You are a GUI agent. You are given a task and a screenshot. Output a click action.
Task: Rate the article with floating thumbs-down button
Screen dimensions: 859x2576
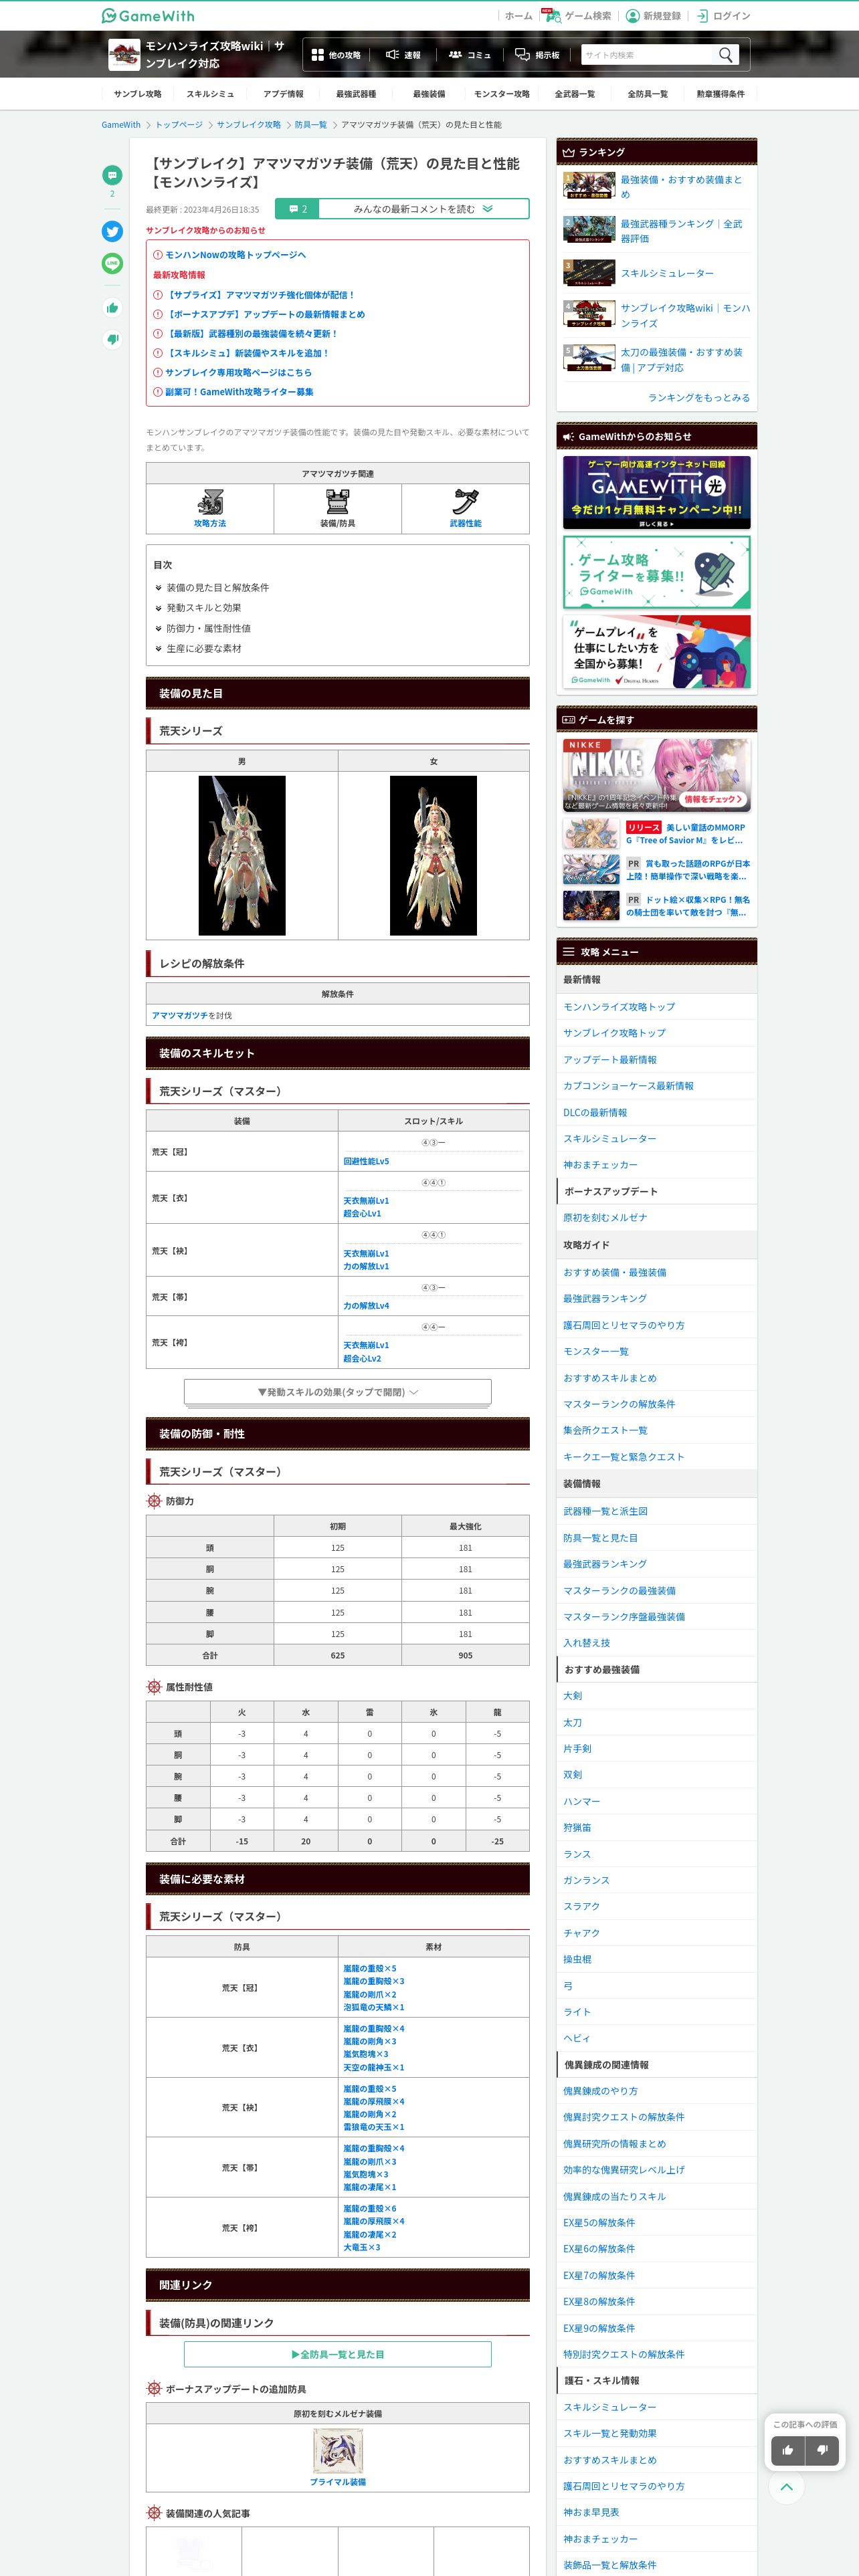point(822,2449)
